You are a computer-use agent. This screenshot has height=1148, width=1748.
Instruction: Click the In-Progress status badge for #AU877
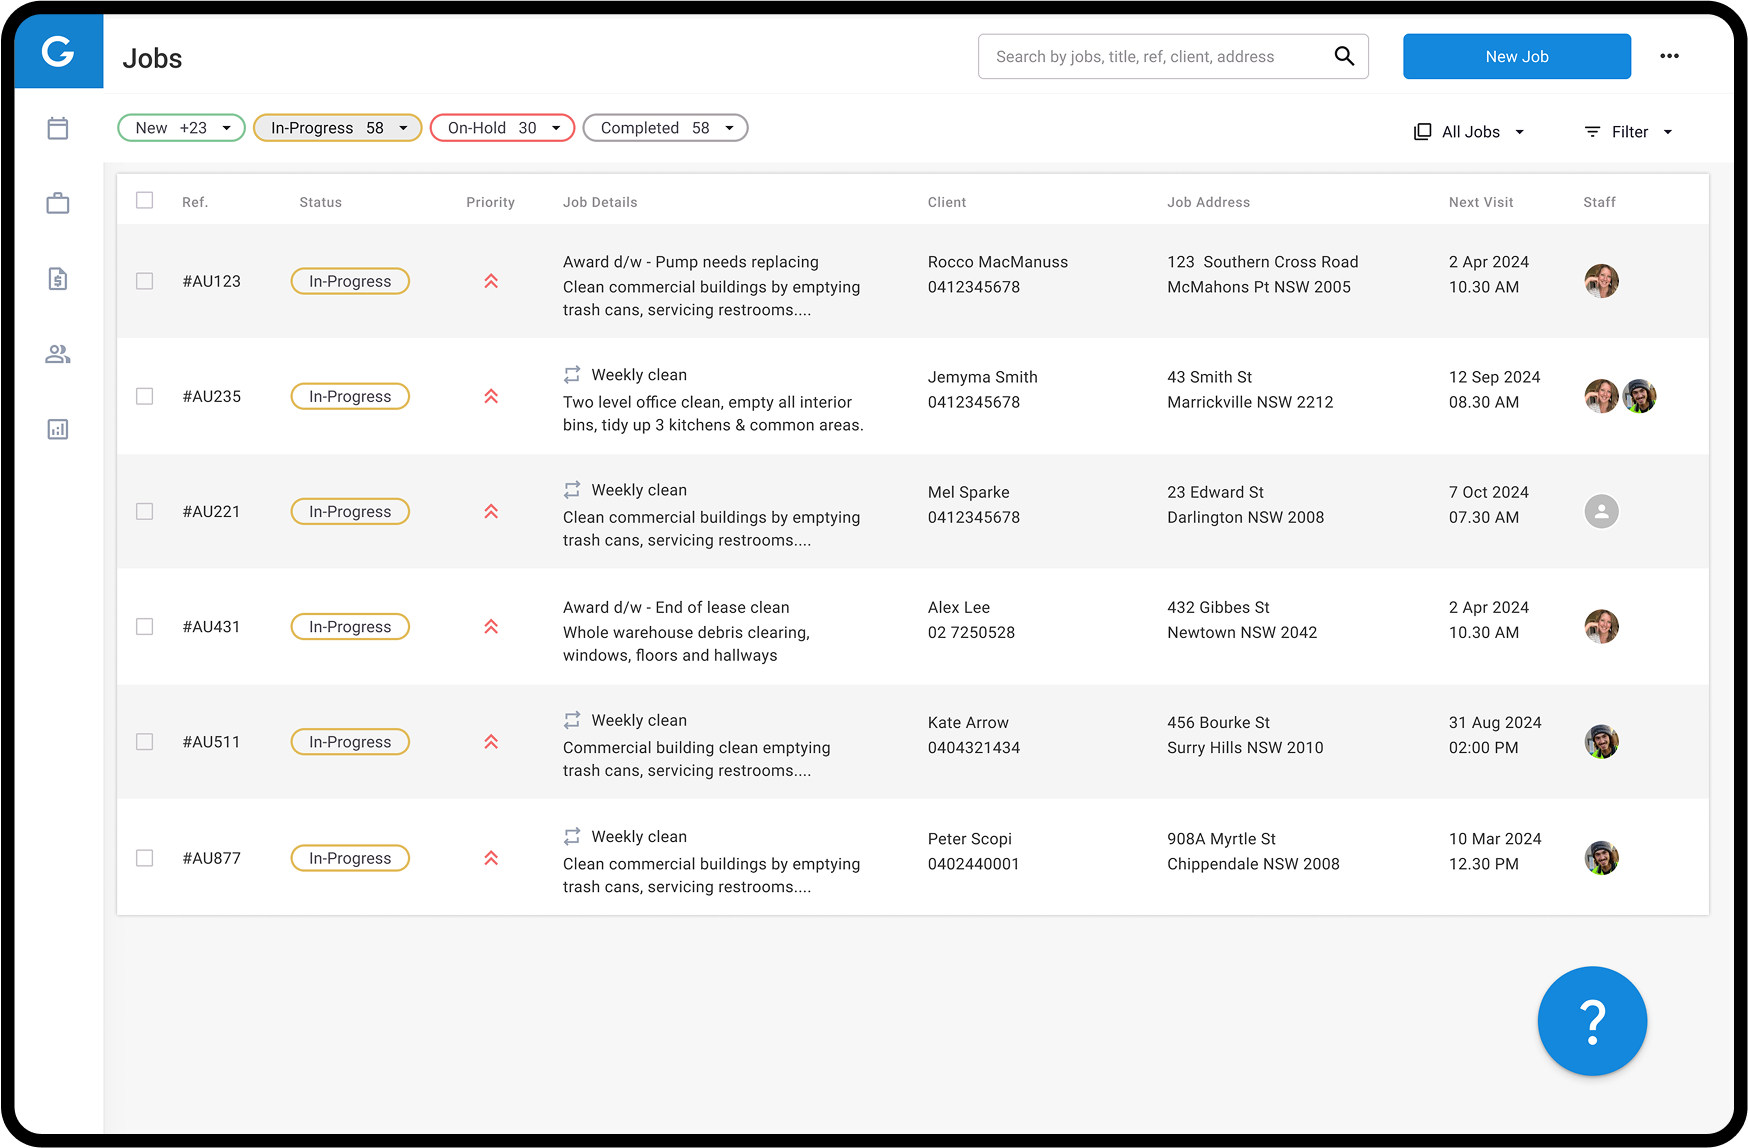(350, 858)
